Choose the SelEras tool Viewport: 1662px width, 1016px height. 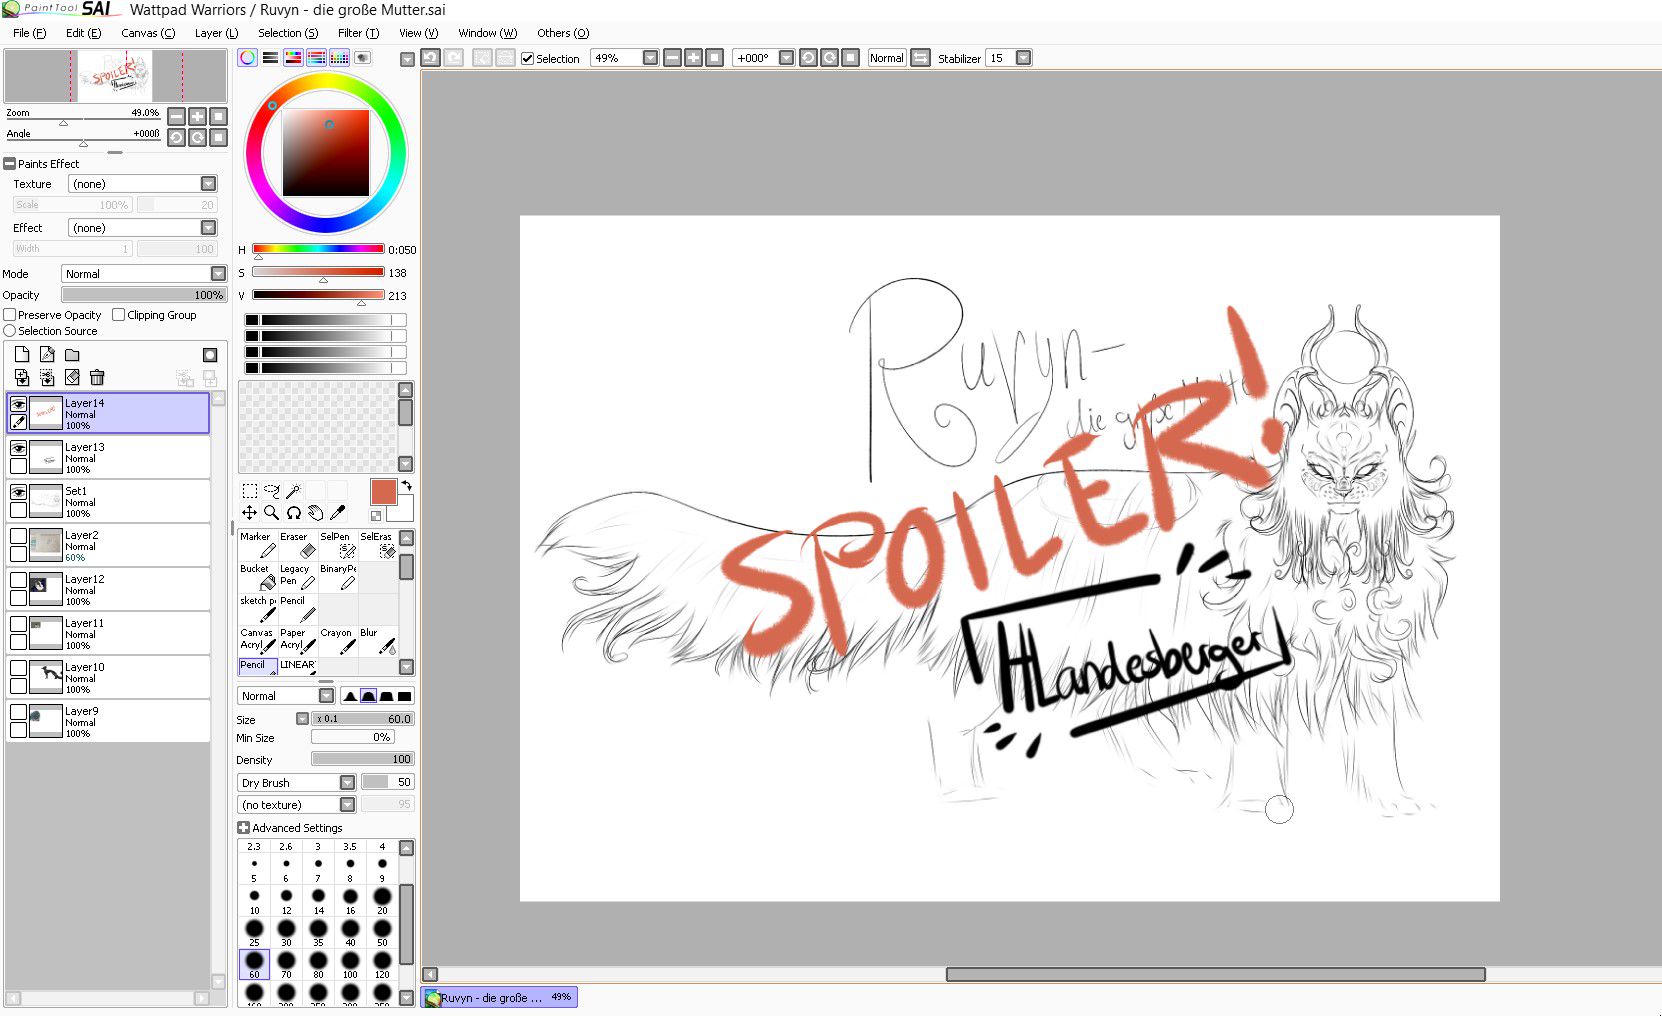378,545
